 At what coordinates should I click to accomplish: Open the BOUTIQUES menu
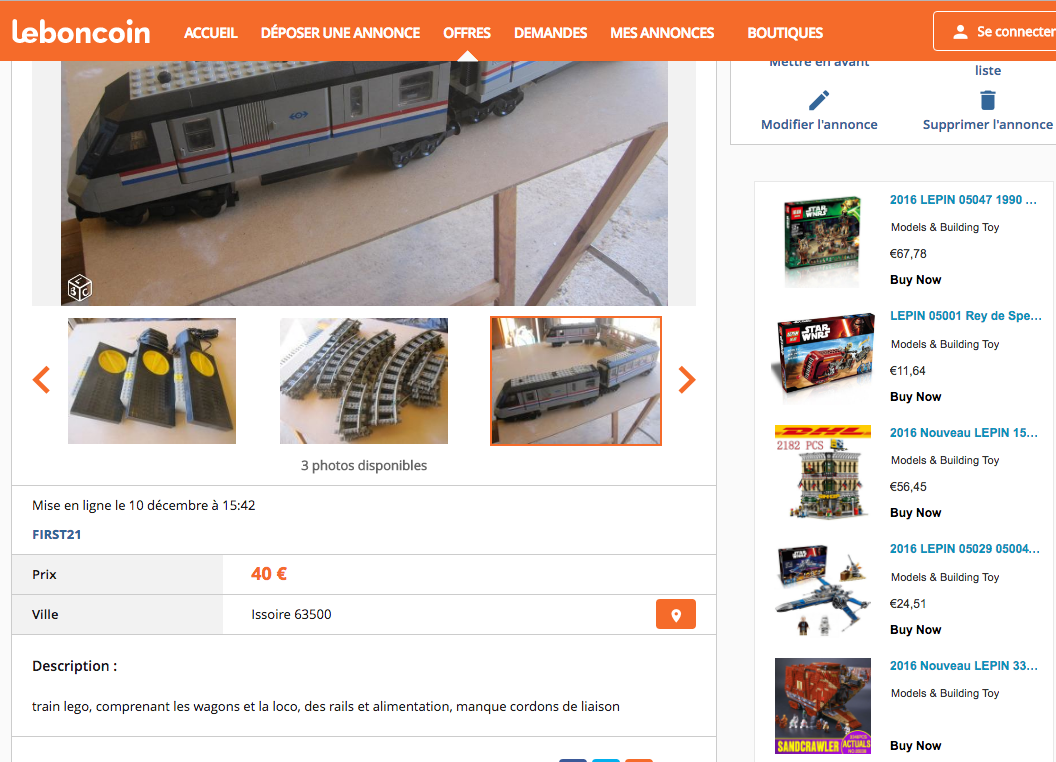(x=785, y=33)
